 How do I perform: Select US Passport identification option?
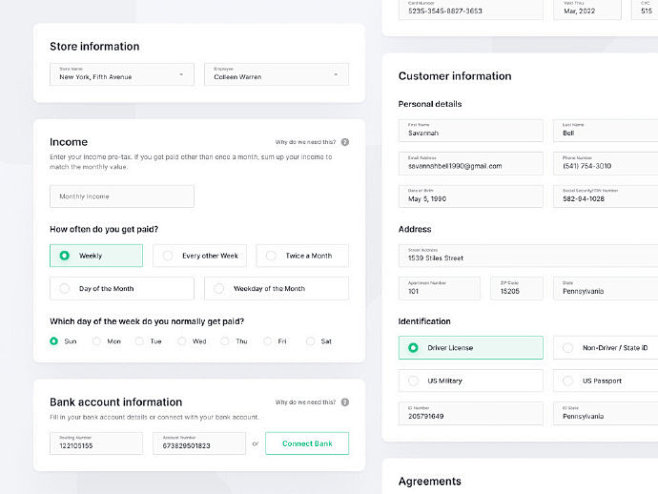pos(604,381)
